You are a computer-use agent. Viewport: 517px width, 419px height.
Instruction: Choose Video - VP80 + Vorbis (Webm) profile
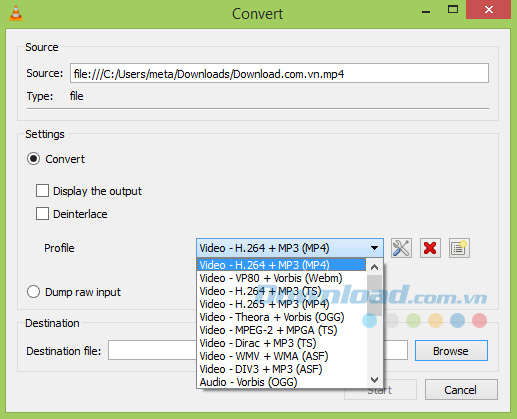(x=271, y=278)
